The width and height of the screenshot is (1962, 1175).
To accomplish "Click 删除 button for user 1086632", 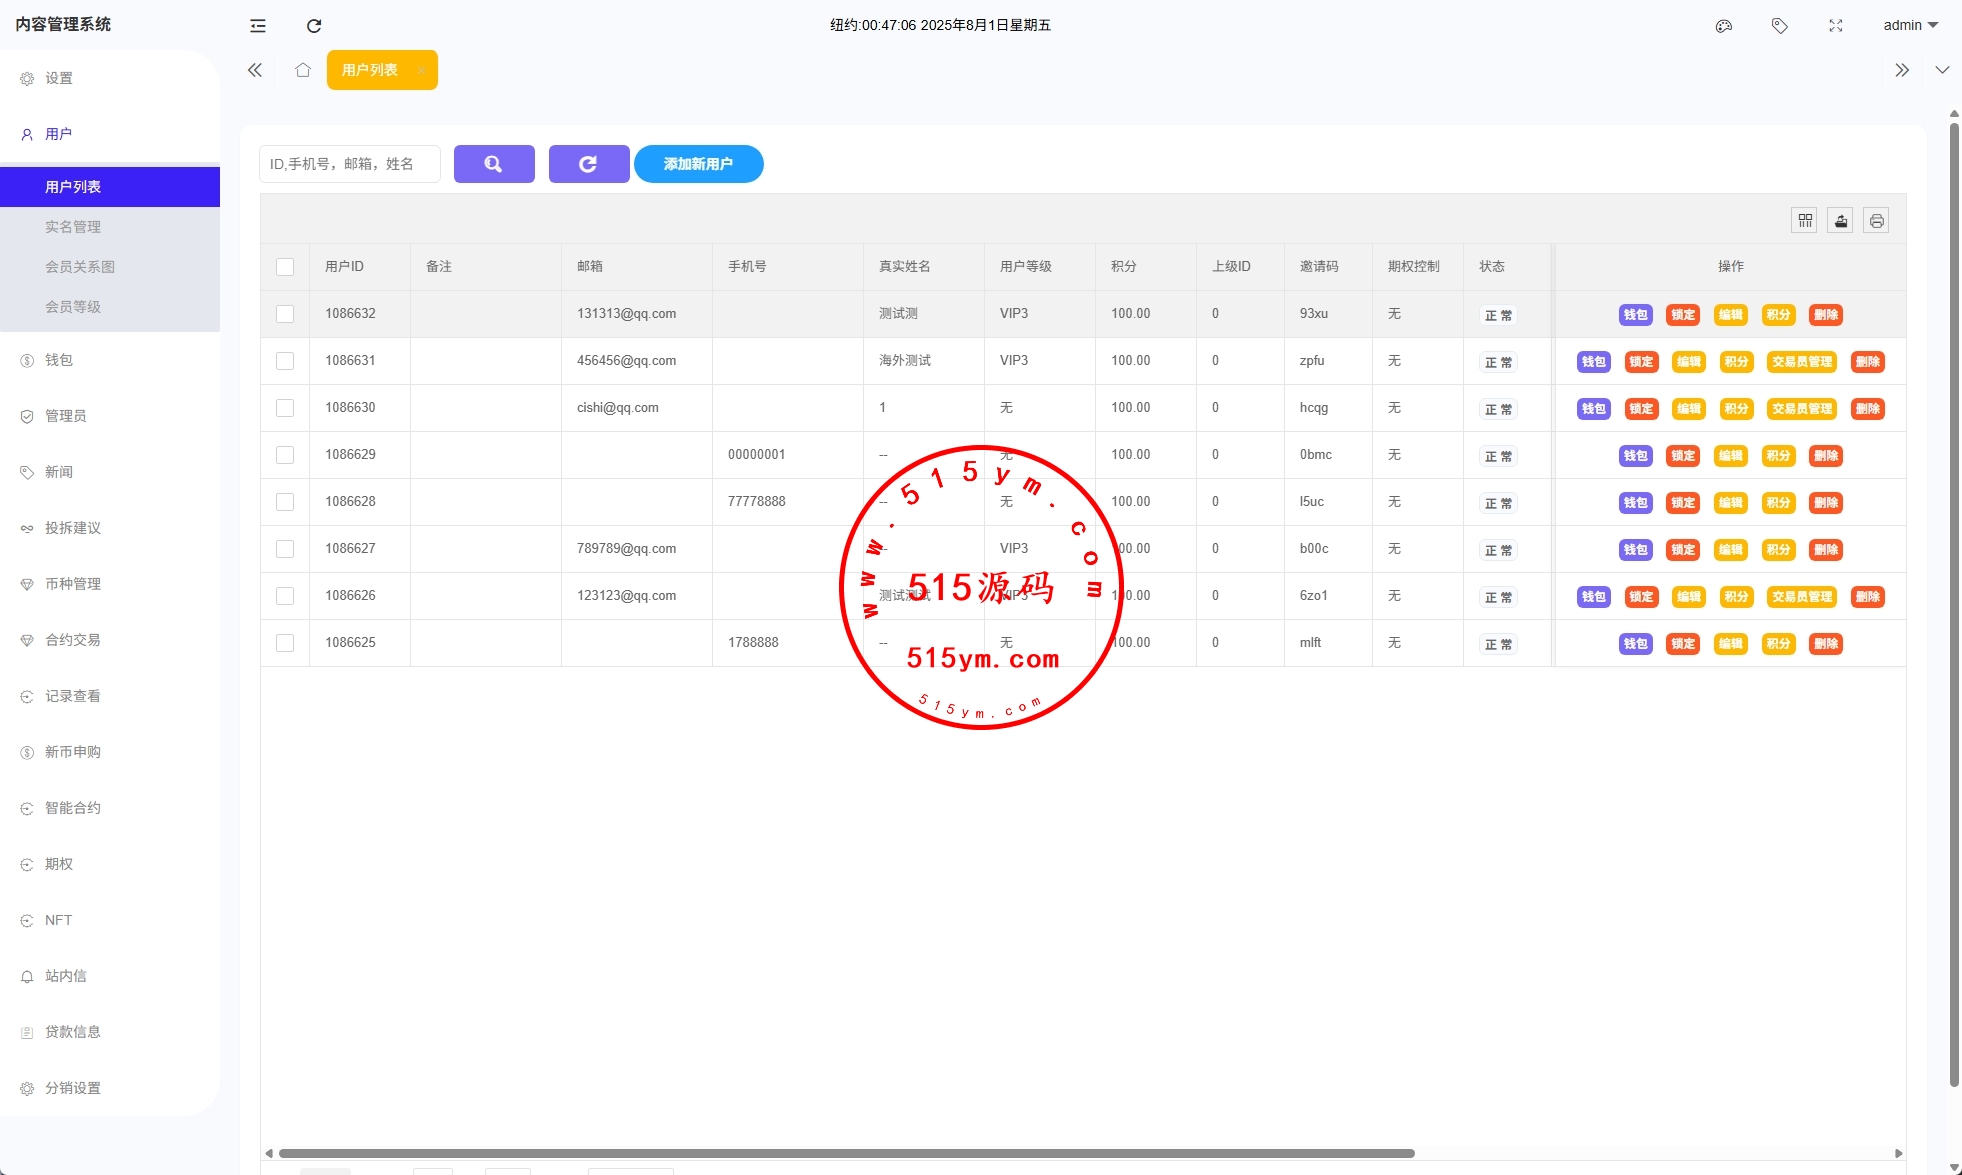I will (x=1826, y=315).
